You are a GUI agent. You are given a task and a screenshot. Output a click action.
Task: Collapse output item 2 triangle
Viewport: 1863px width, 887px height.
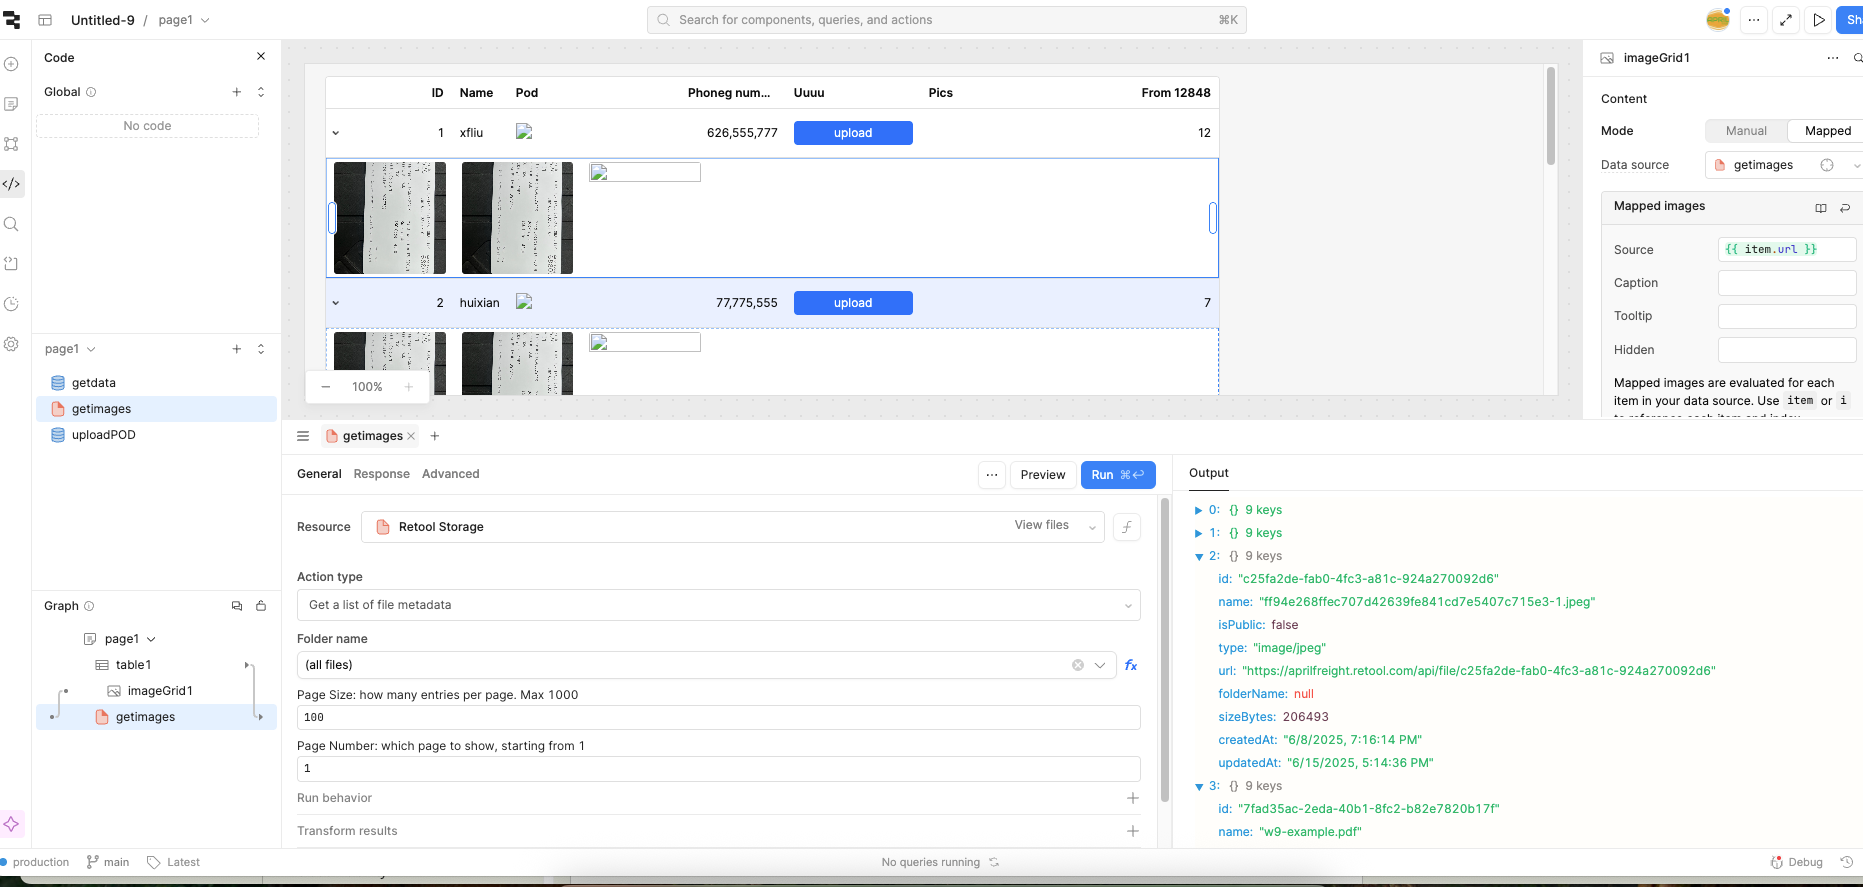[x=1199, y=557]
